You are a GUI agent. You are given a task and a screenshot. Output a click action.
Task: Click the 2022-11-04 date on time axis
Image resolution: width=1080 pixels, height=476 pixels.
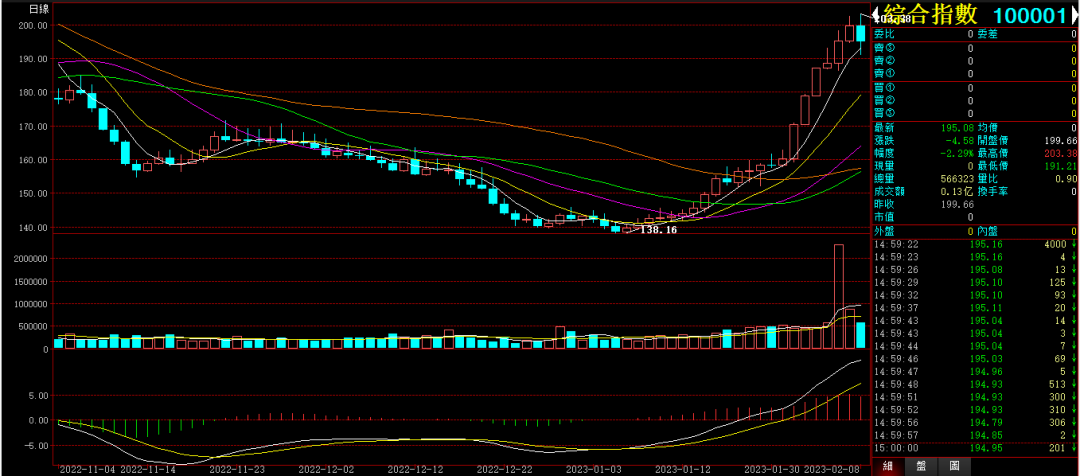[x=88, y=468]
